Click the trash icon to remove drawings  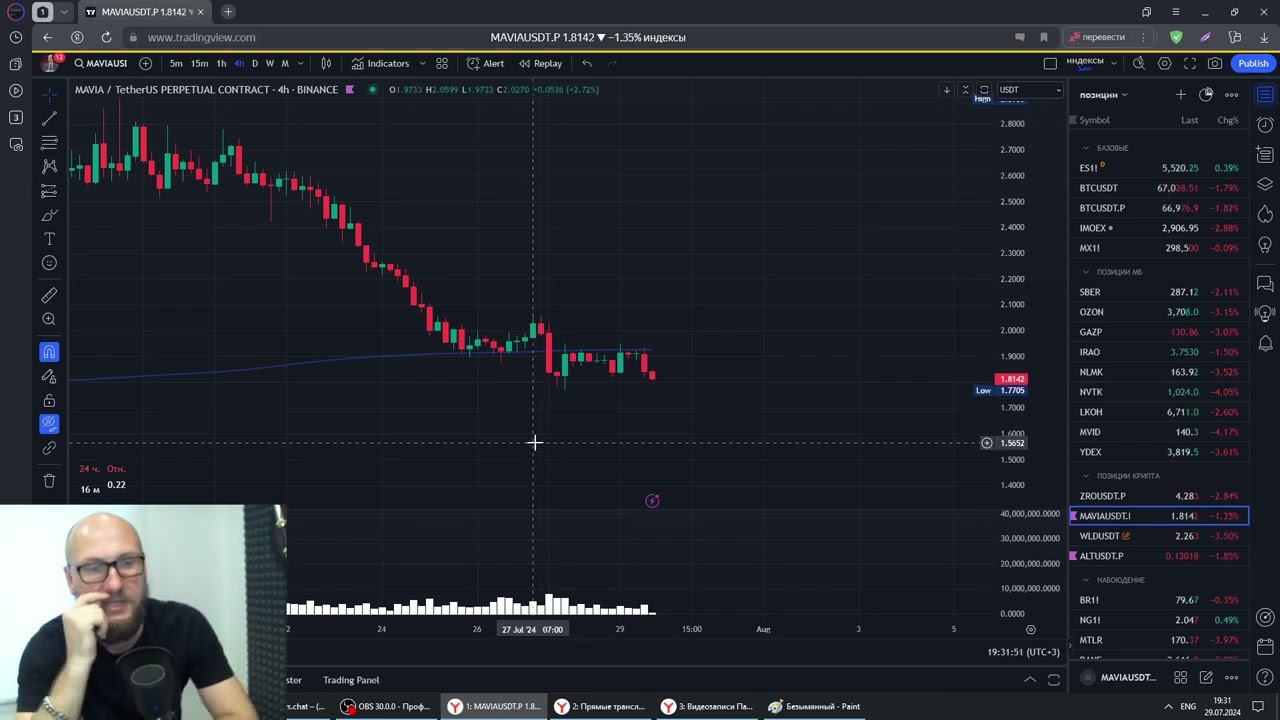[49, 481]
